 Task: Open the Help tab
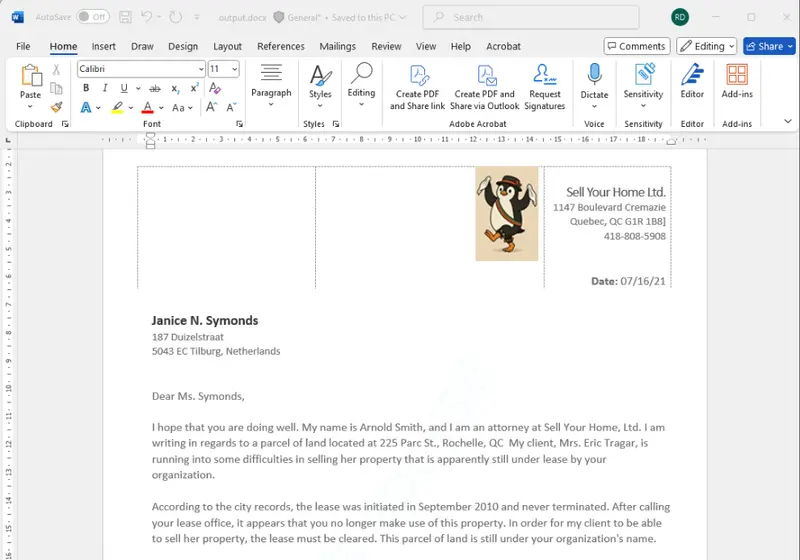pos(460,46)
